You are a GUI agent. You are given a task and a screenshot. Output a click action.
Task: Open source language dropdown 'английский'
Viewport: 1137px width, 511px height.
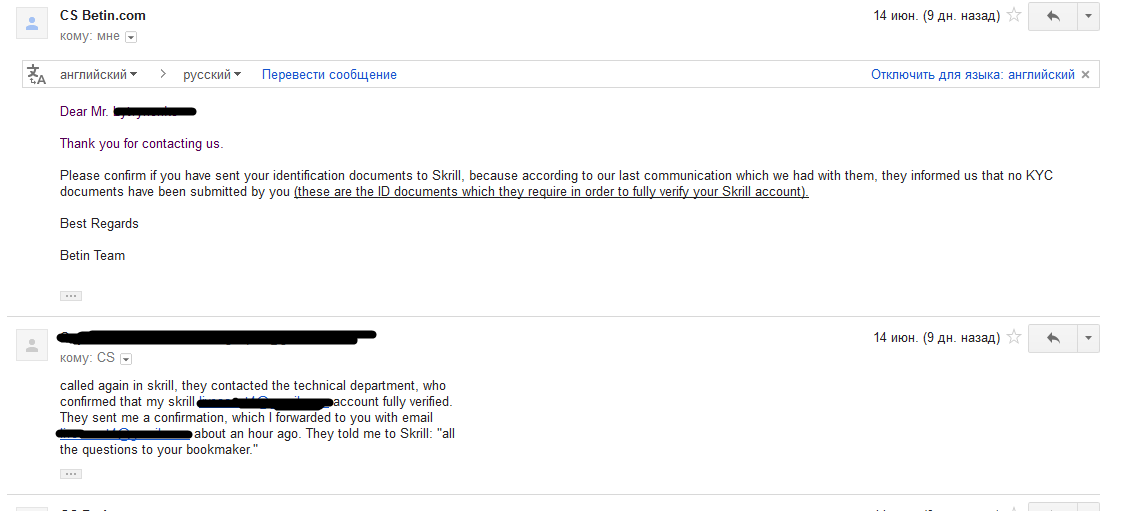[99, 75]
